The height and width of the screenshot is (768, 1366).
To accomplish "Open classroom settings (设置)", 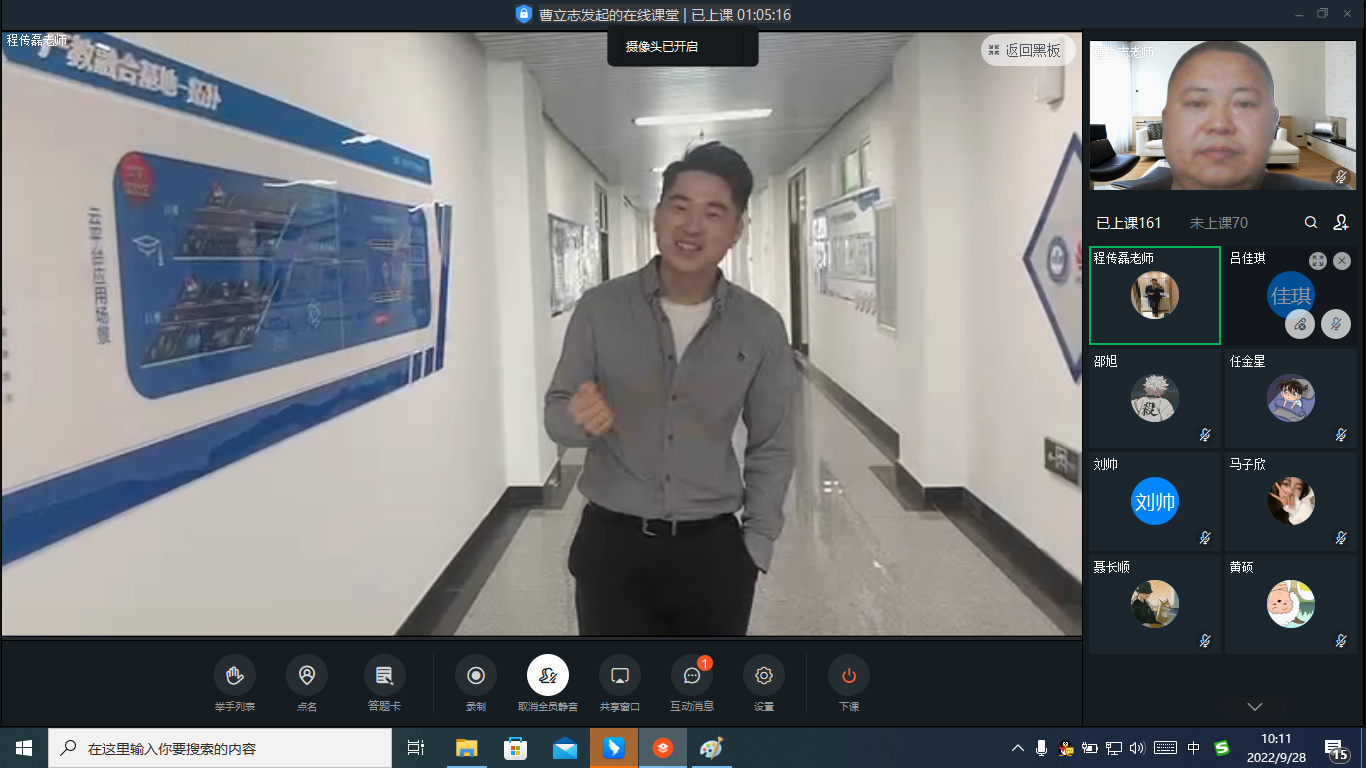I will point(764,676).
